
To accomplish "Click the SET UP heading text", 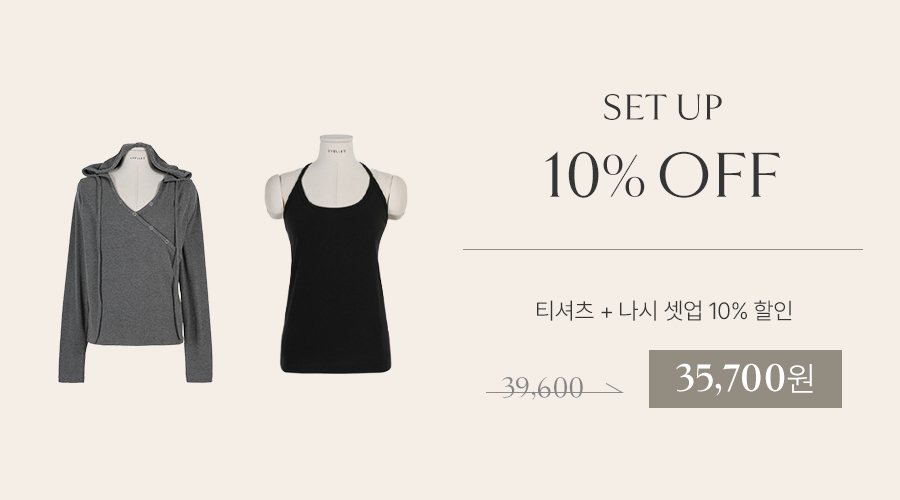I will pyautogui.click(x=662, y=107).
